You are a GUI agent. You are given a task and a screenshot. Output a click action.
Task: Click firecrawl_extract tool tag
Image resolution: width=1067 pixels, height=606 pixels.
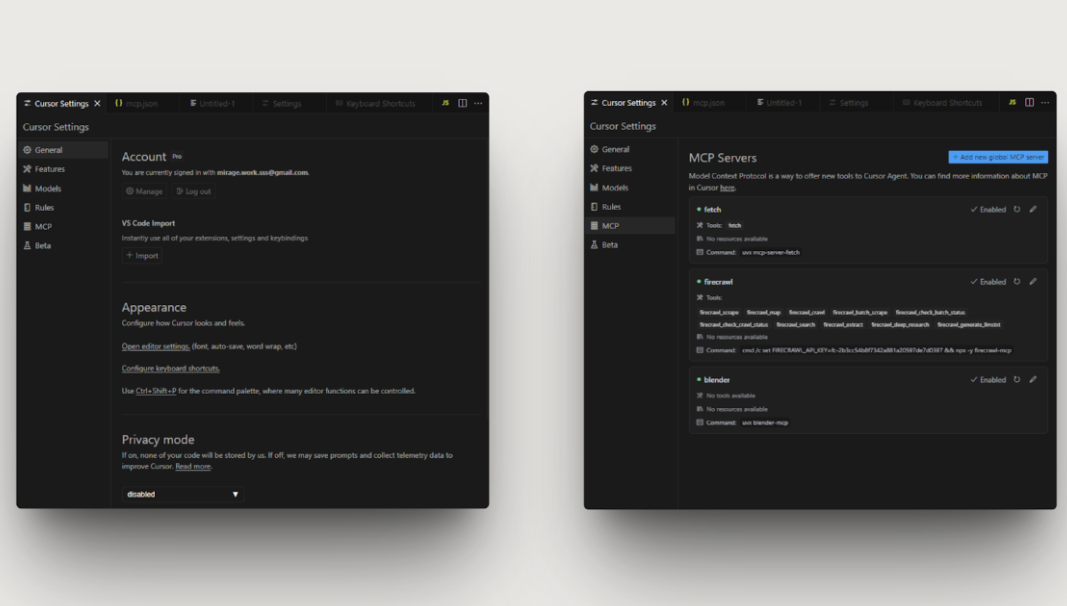coord(843,324)
